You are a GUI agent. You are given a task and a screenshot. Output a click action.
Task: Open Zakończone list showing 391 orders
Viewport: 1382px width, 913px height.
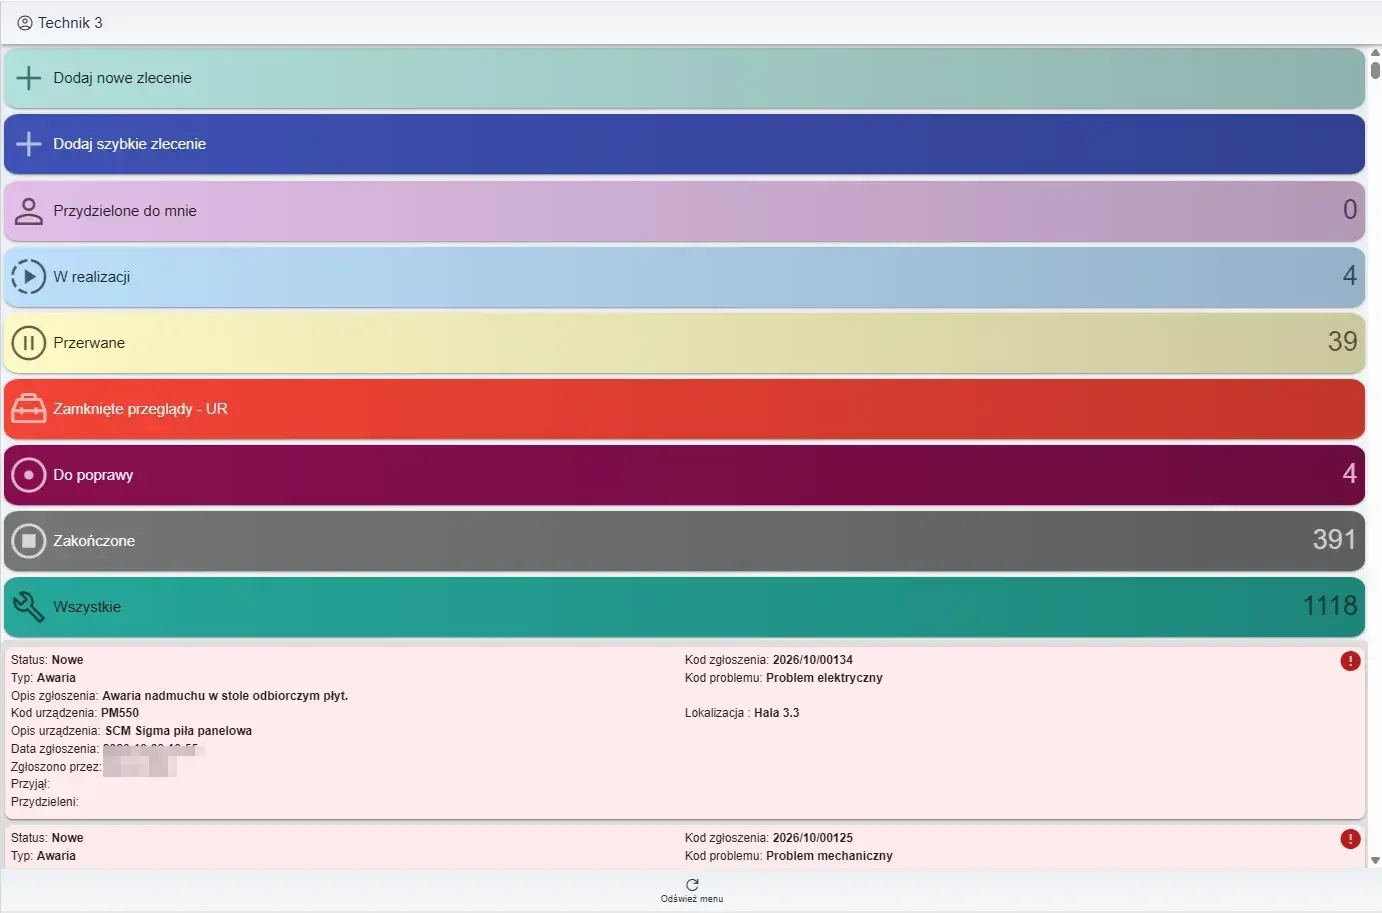coord(684,541)
